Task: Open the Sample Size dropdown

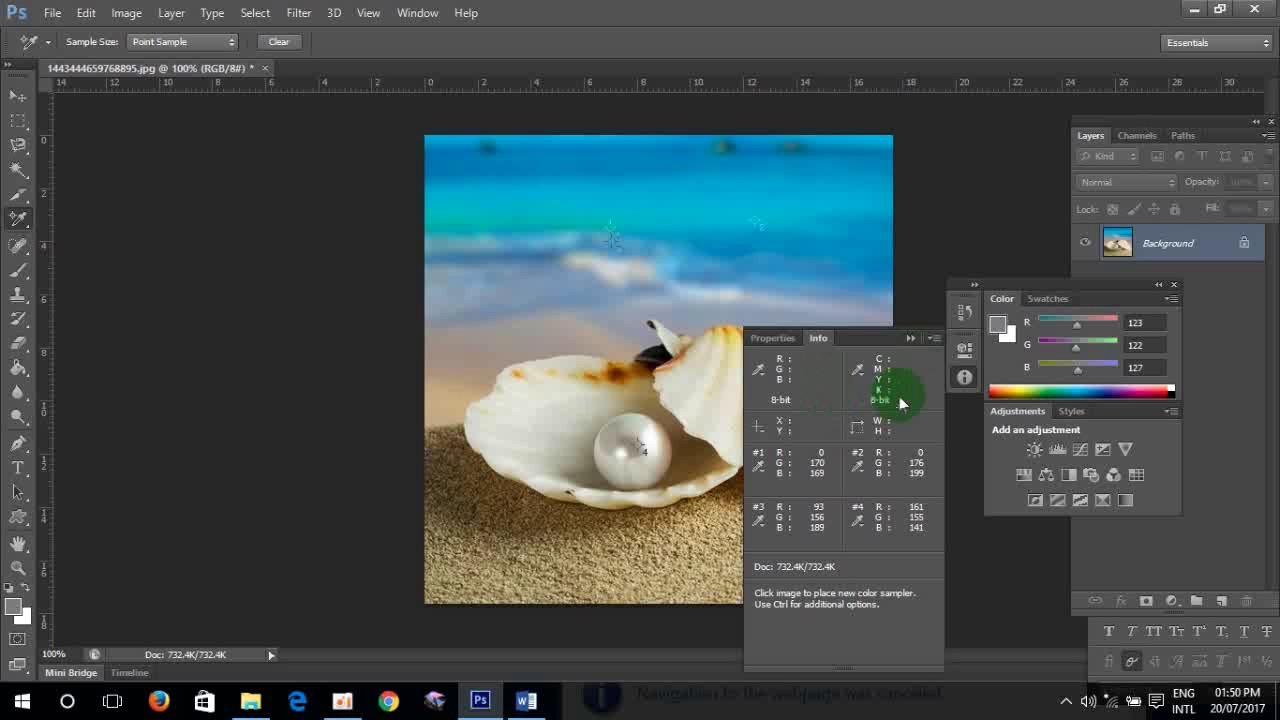Action: (182, 42)
